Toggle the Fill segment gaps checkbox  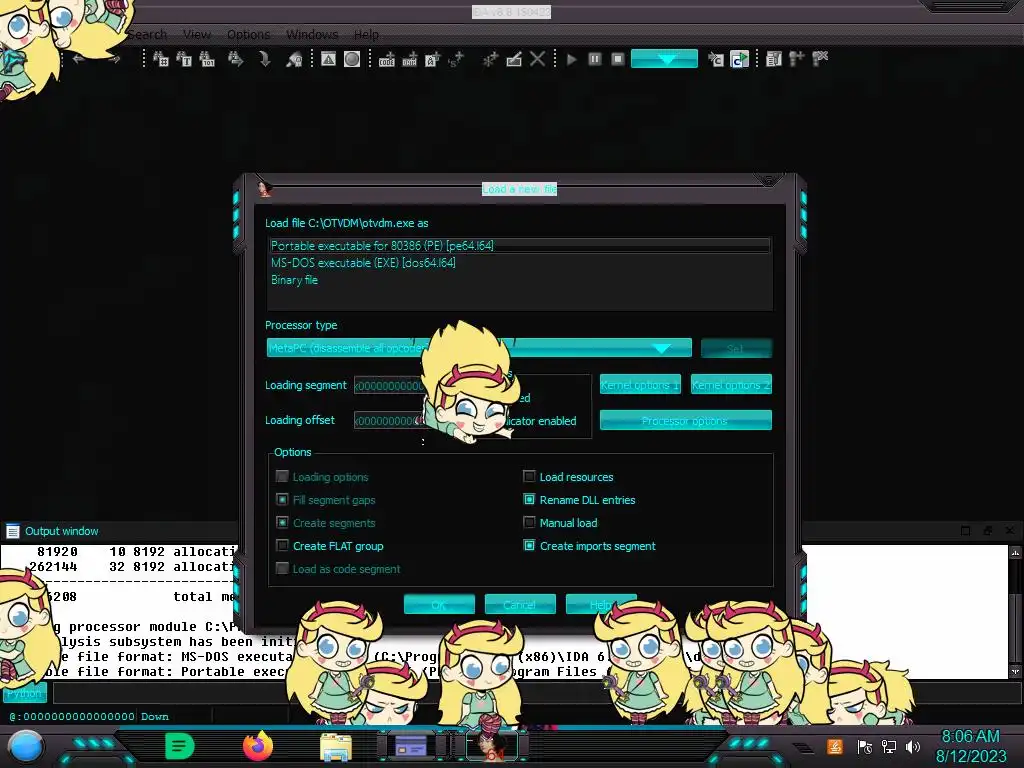282,500
